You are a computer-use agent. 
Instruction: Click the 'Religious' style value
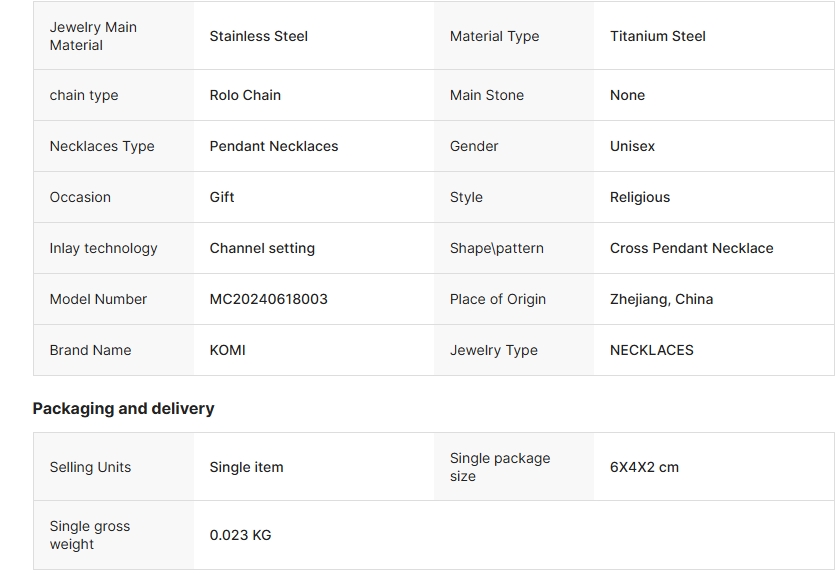[x=640, y=197]
